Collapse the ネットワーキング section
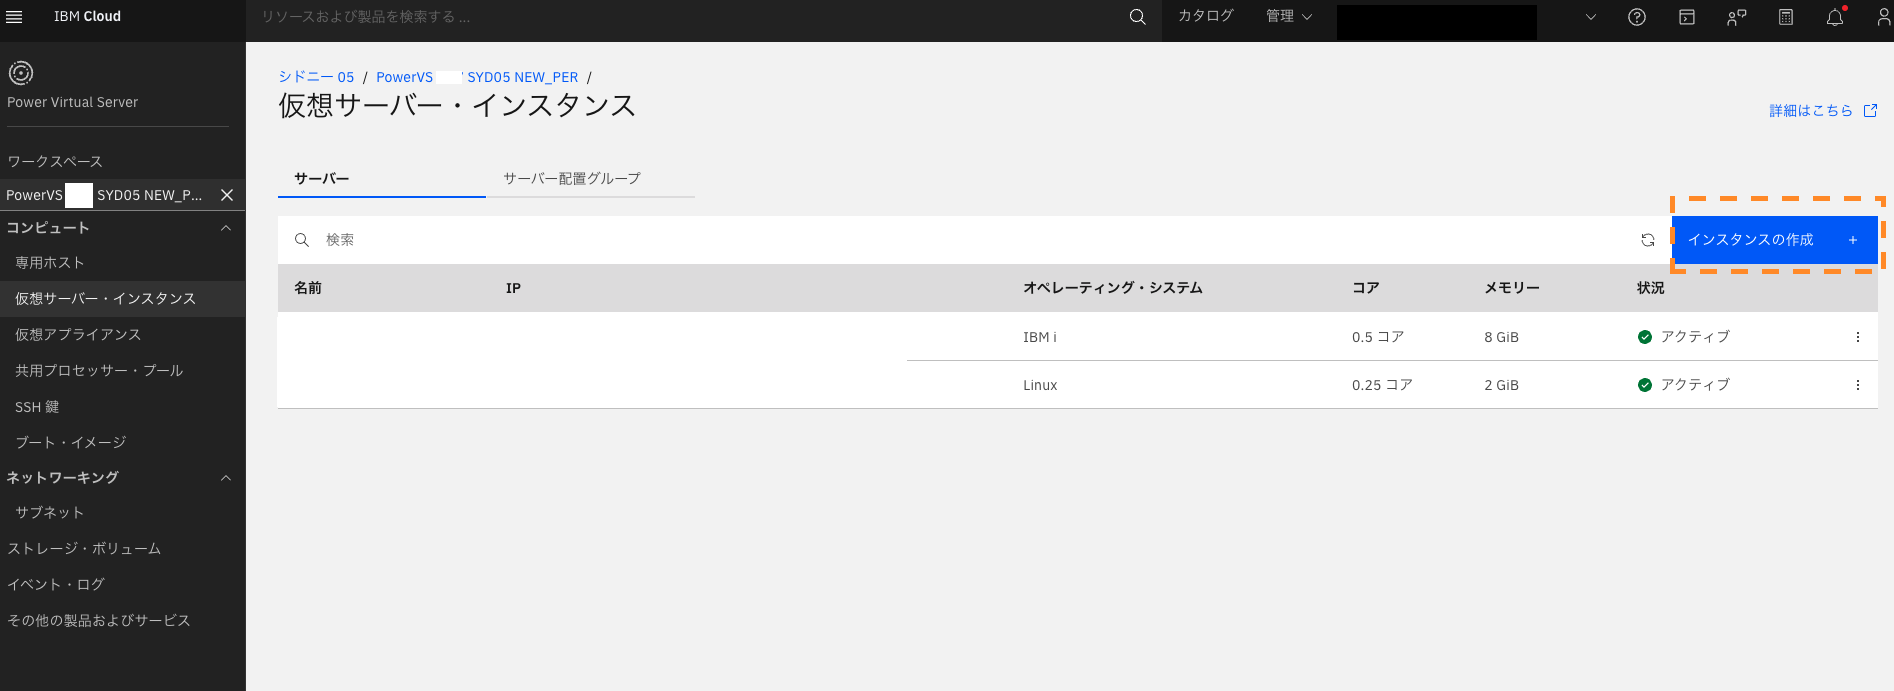The height and width of the screenshot is (691, 1894). pyautogui.click(x=226, y=478)
